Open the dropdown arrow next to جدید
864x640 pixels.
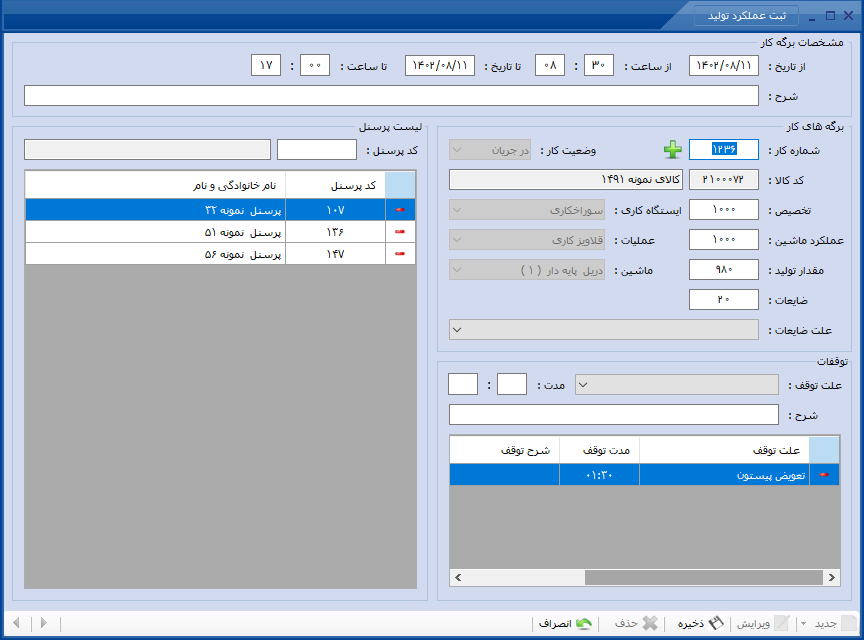[x=803, y=624]
